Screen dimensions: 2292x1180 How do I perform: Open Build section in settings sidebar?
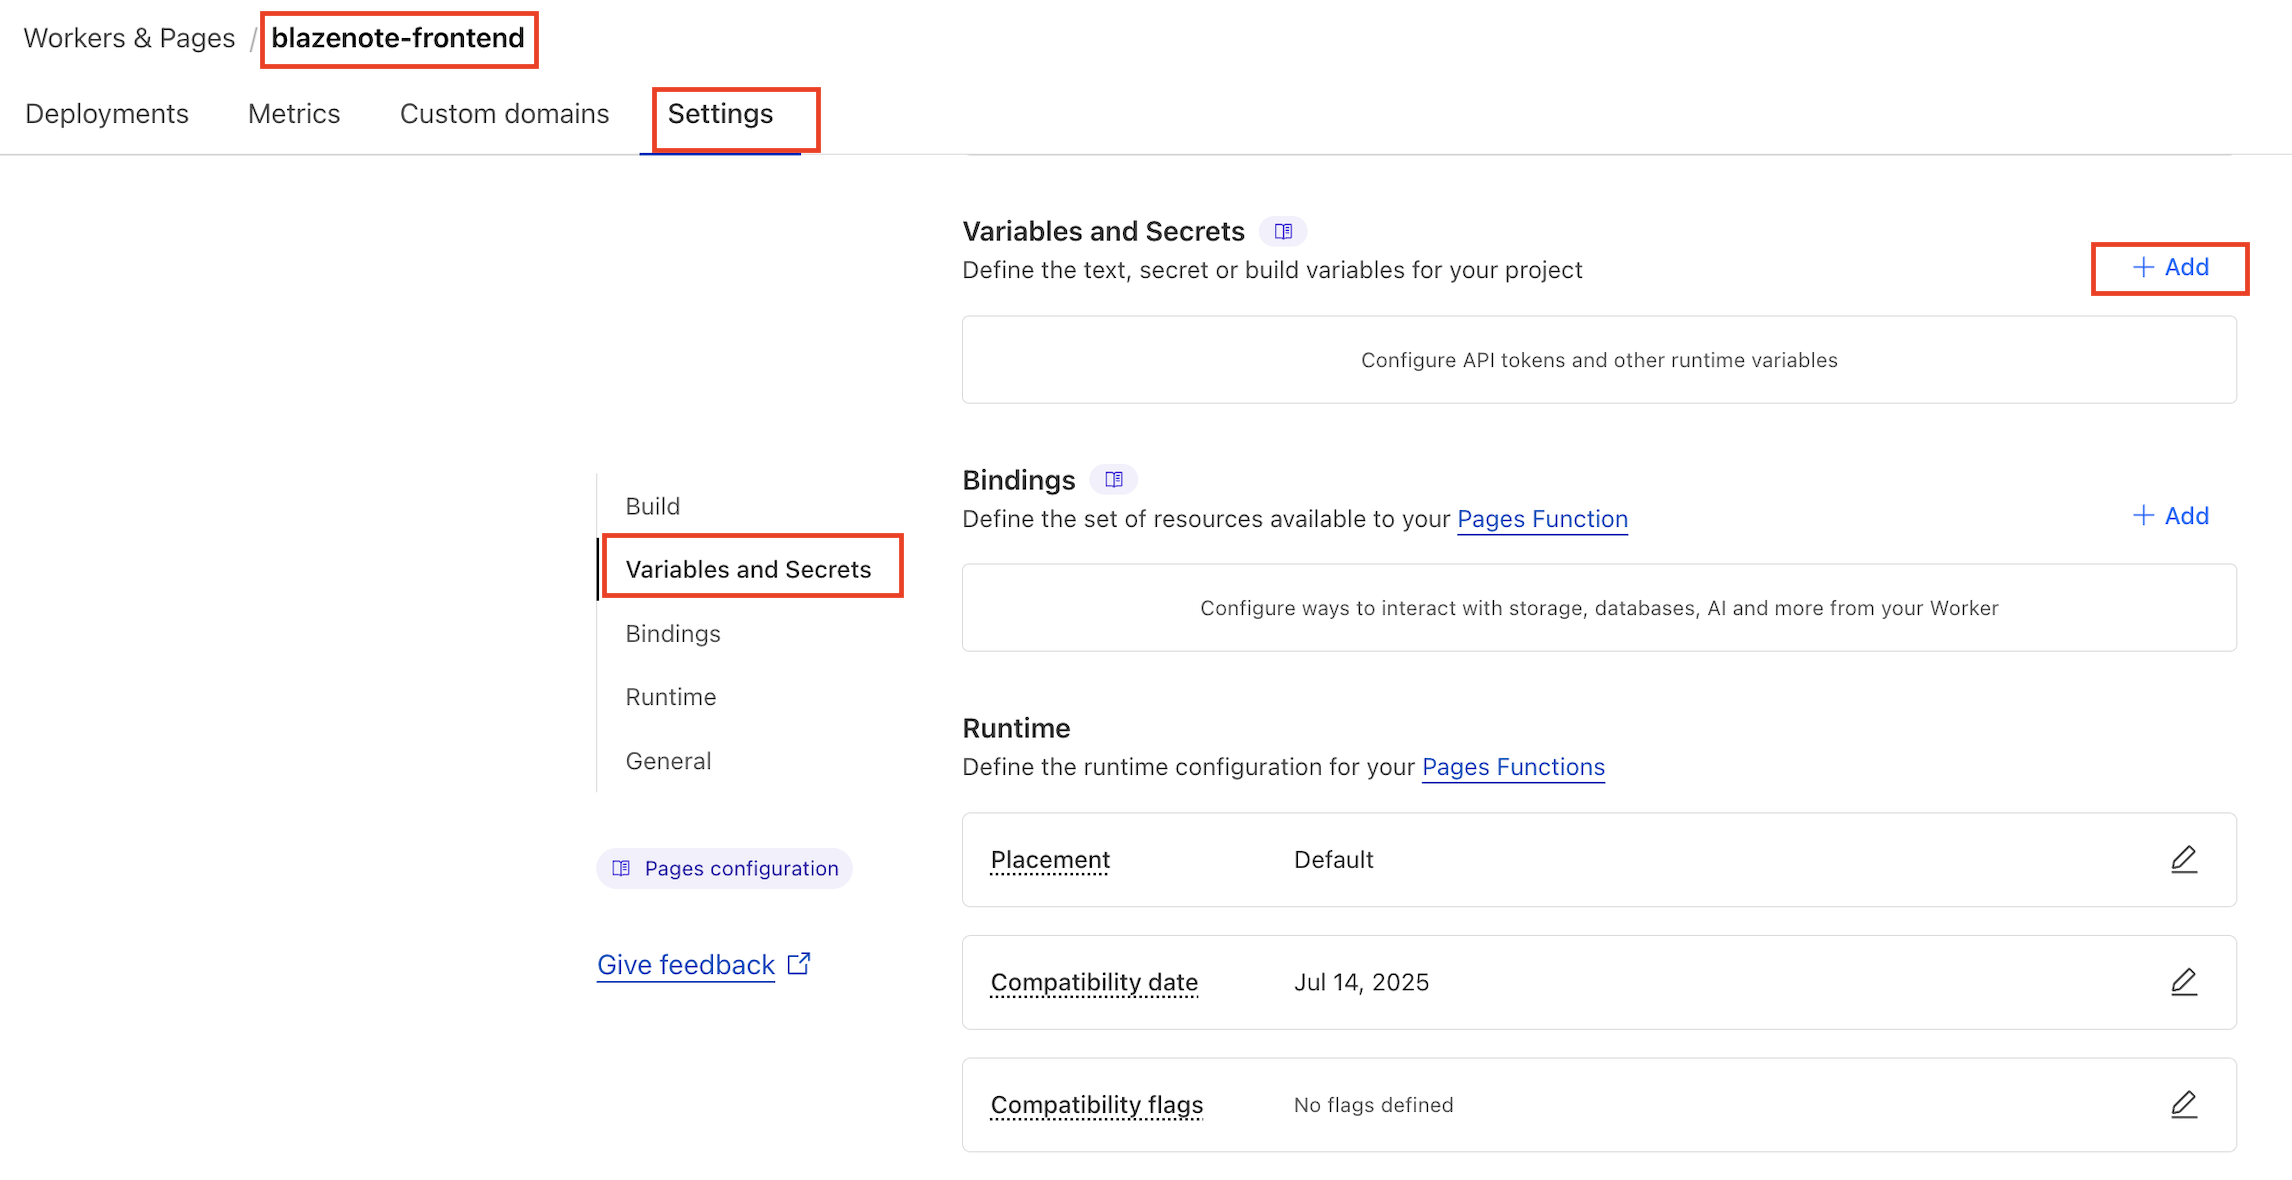pyautogui.click(x=653, y=506)
